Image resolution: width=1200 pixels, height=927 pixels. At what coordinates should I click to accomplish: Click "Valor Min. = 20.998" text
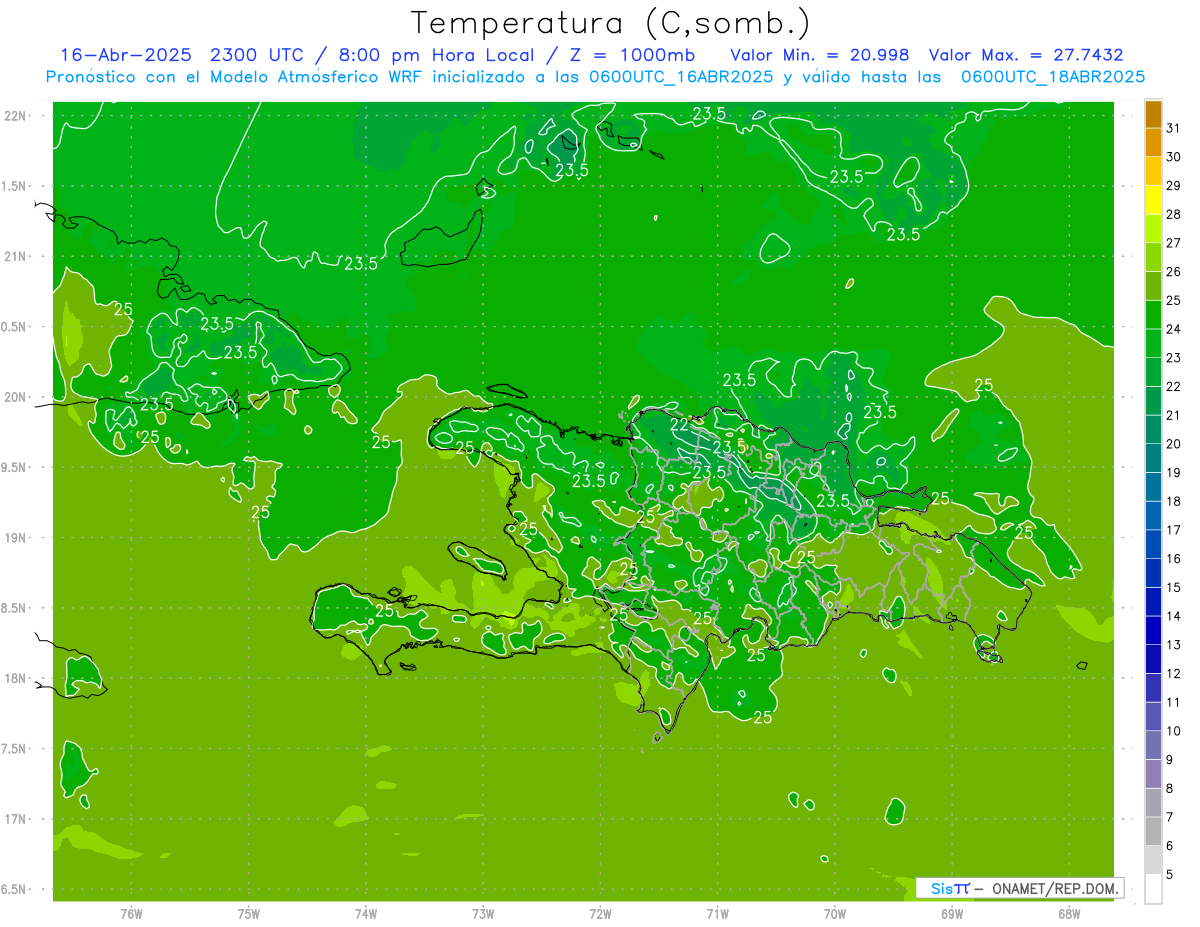pyautogui.click(x=820, y=55)
